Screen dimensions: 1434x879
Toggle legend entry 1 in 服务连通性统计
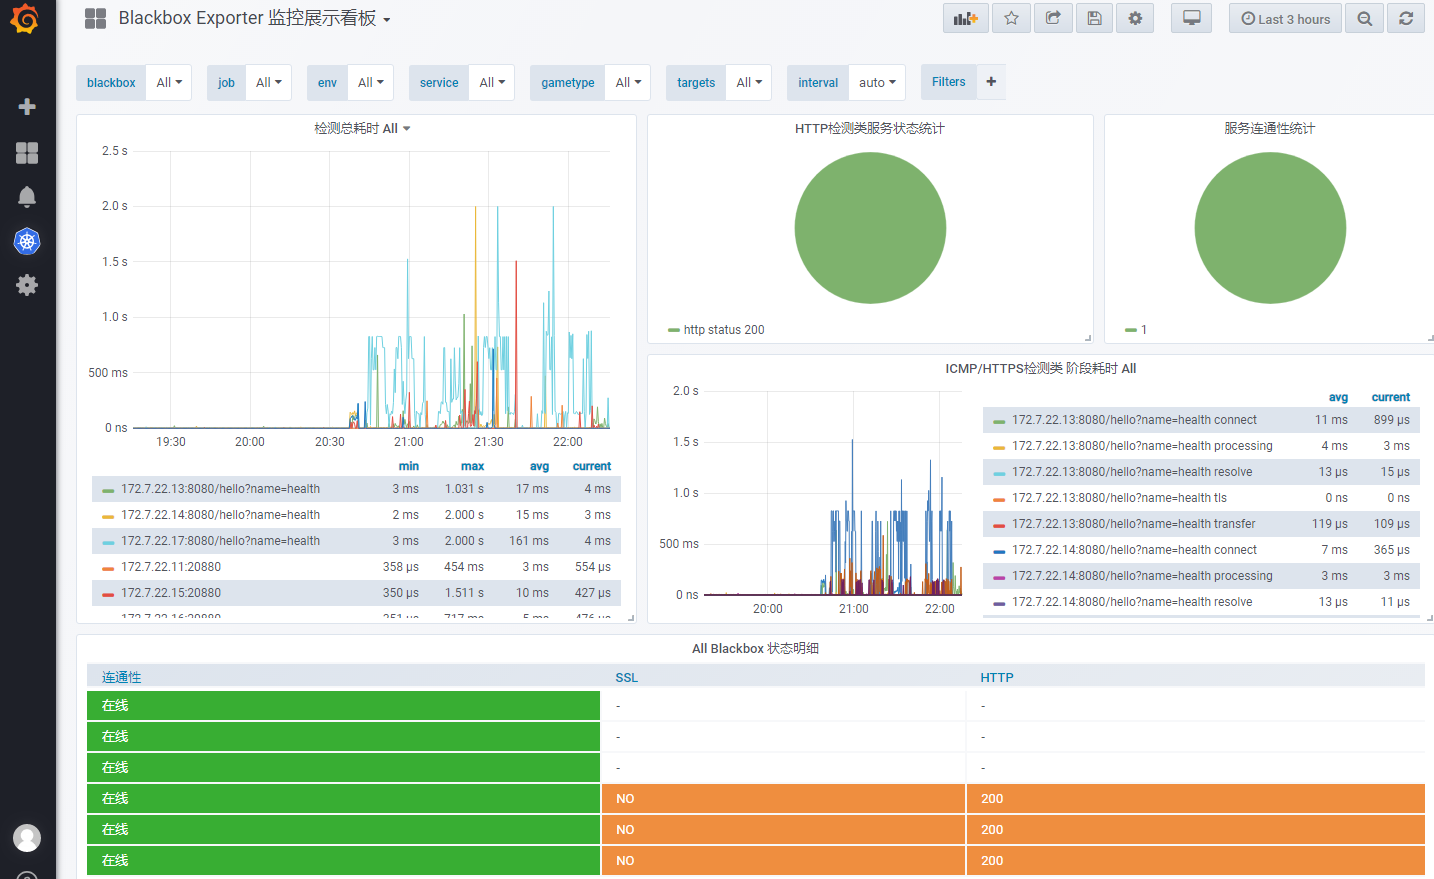pyautogui.click(x=1144, y=330)
